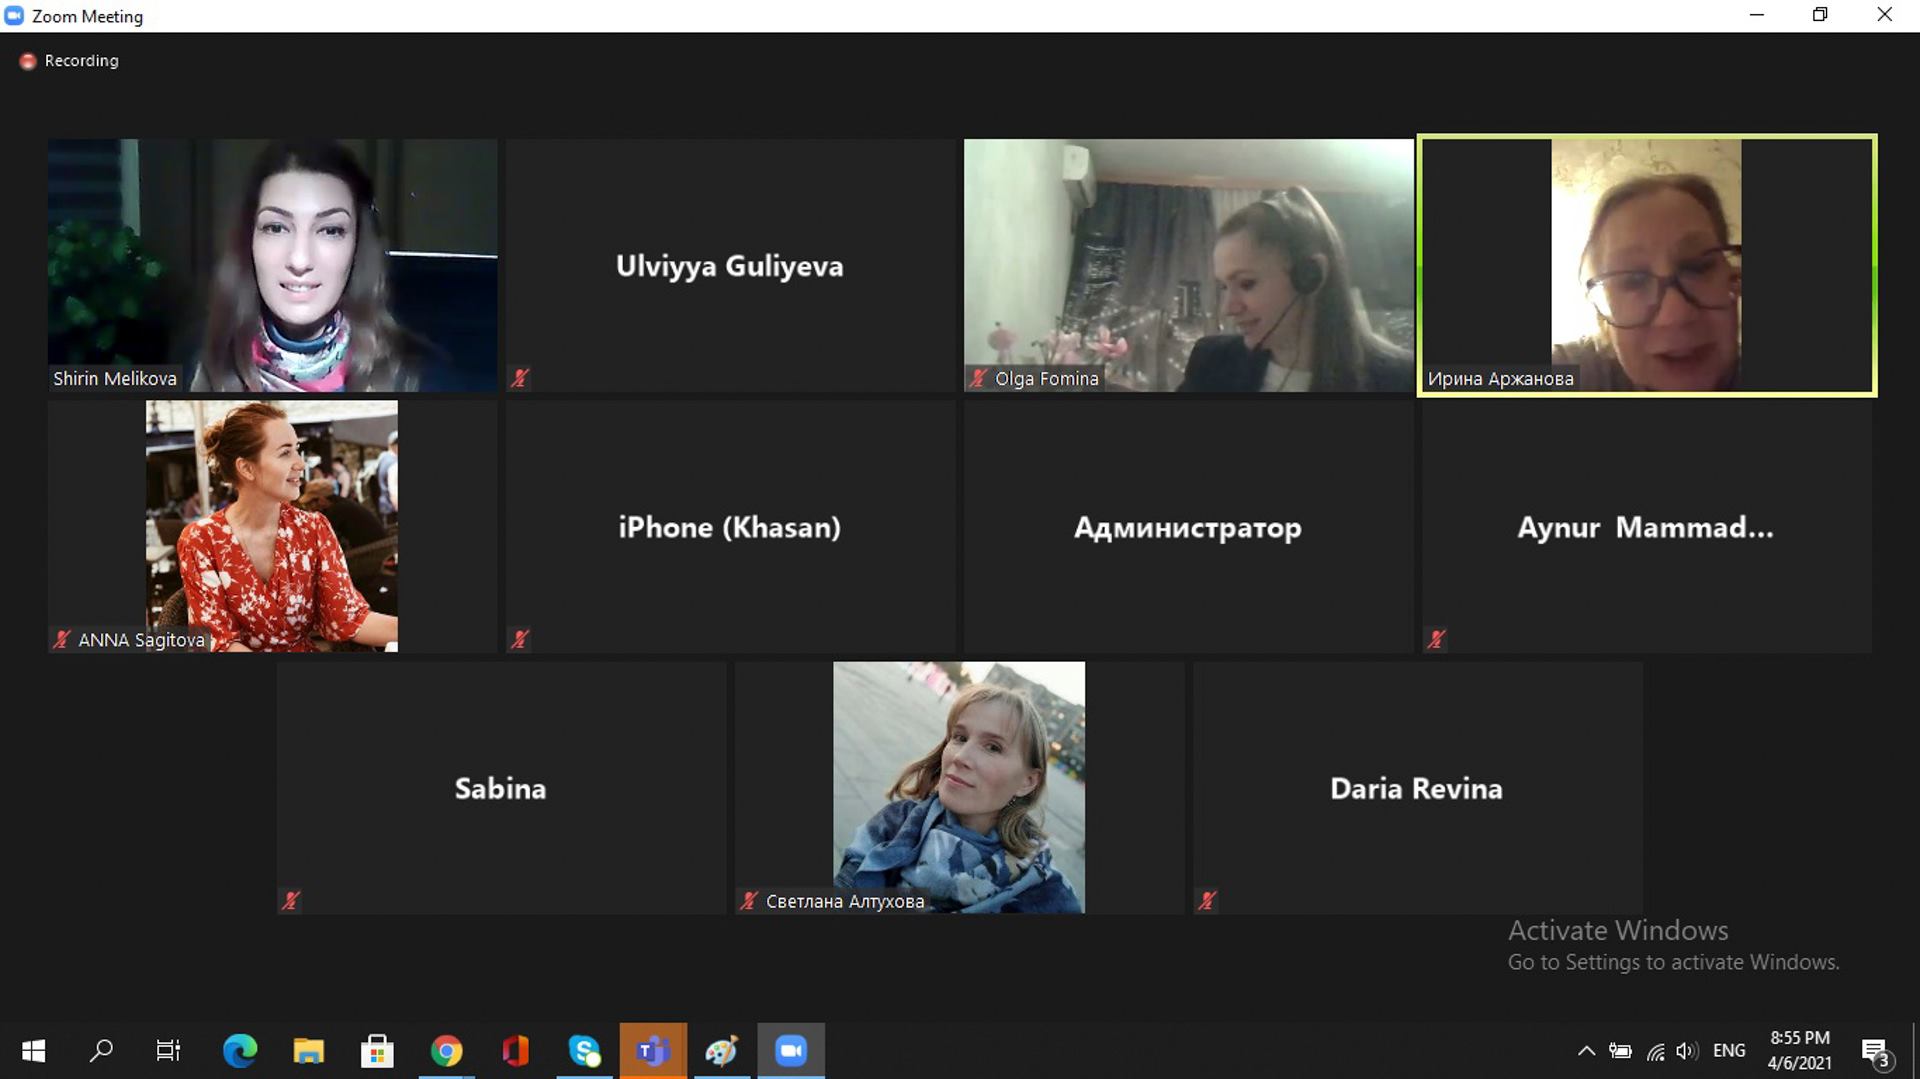Click Sabina's muted microphone icon
The width and height of the screenshot is (1920, 1079).
pos(291,901)
